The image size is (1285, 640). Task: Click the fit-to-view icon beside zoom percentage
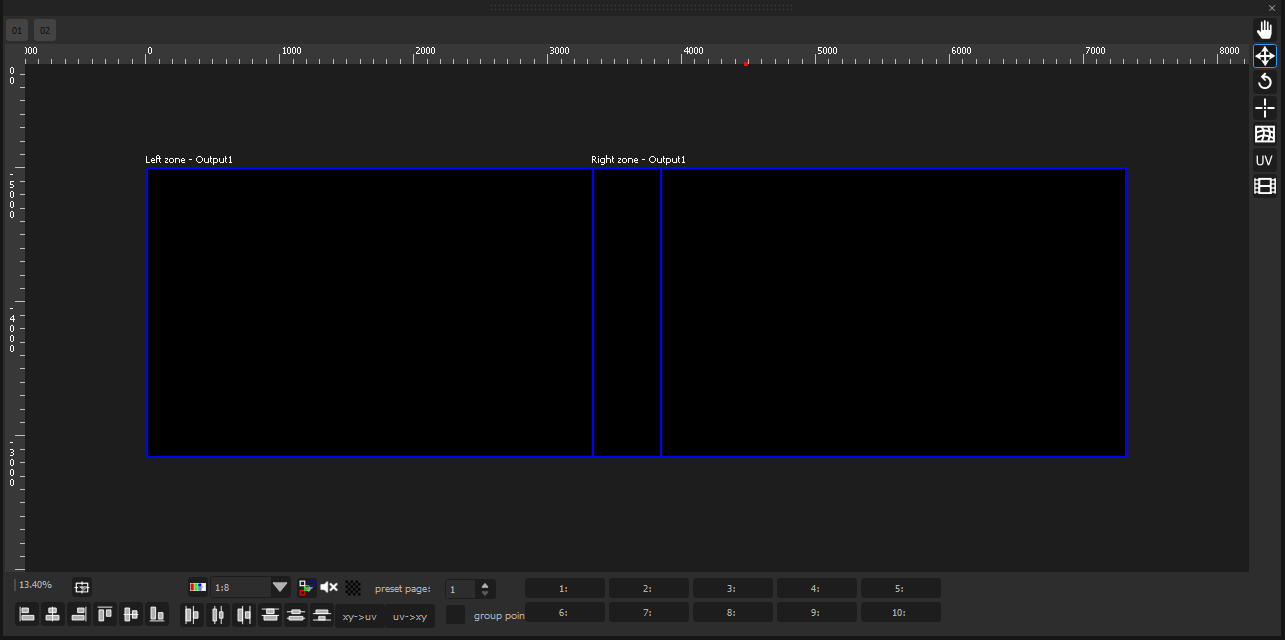pos(82,587)
